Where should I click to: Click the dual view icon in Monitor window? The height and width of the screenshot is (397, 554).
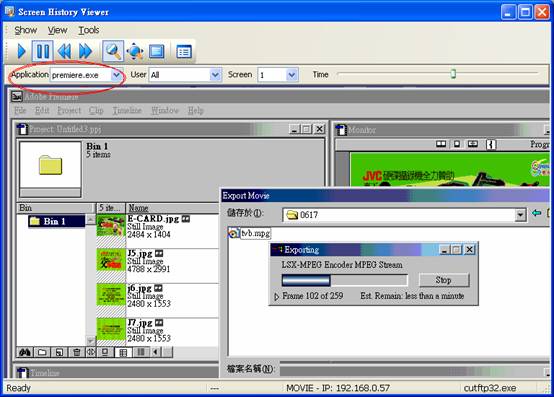tap(441, 144)
